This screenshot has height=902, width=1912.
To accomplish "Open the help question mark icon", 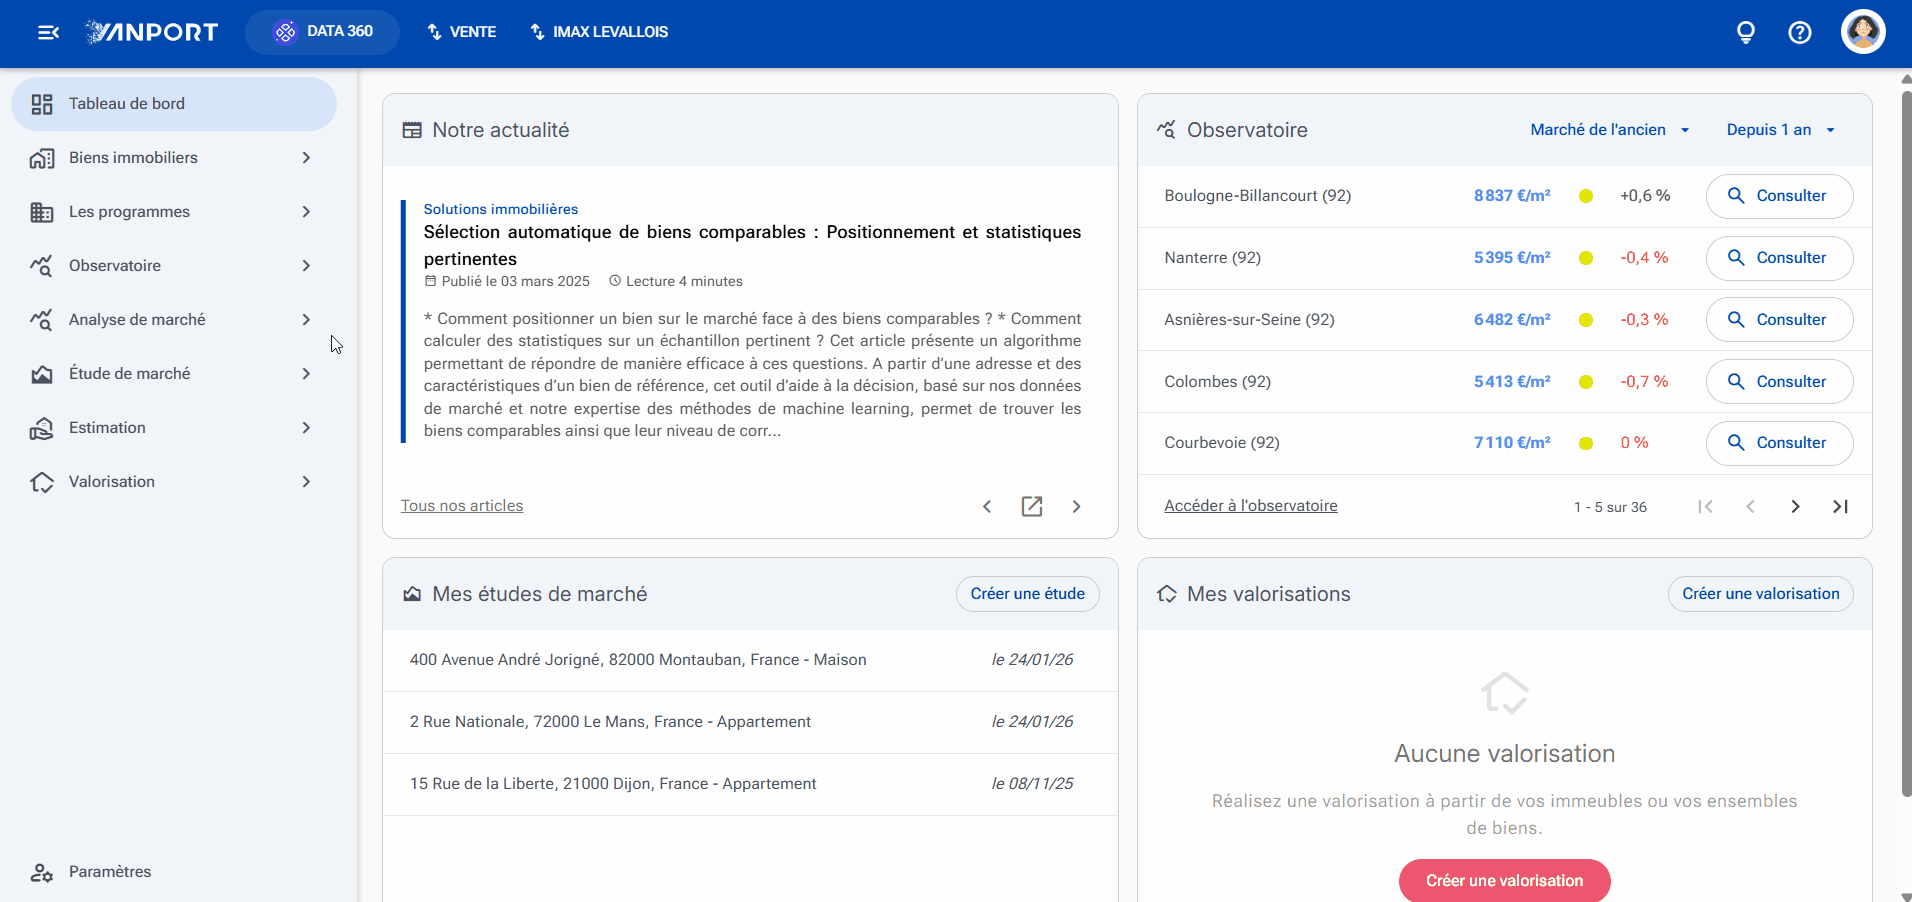I will (x=1800, y=33).
